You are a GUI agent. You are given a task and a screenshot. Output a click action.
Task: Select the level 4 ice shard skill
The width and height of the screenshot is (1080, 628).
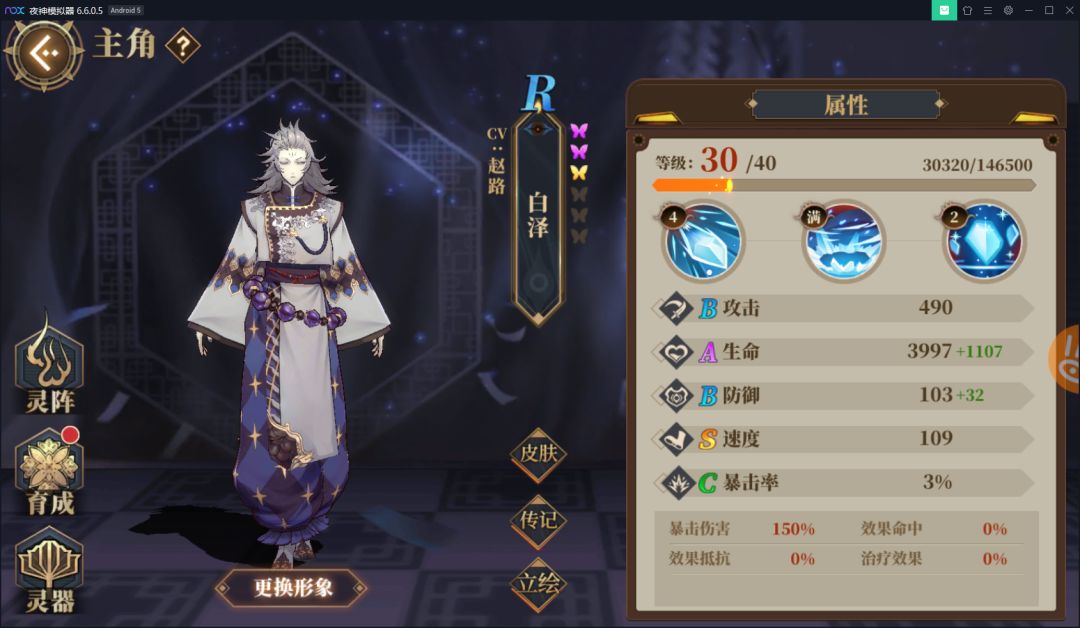pos(703,241)
